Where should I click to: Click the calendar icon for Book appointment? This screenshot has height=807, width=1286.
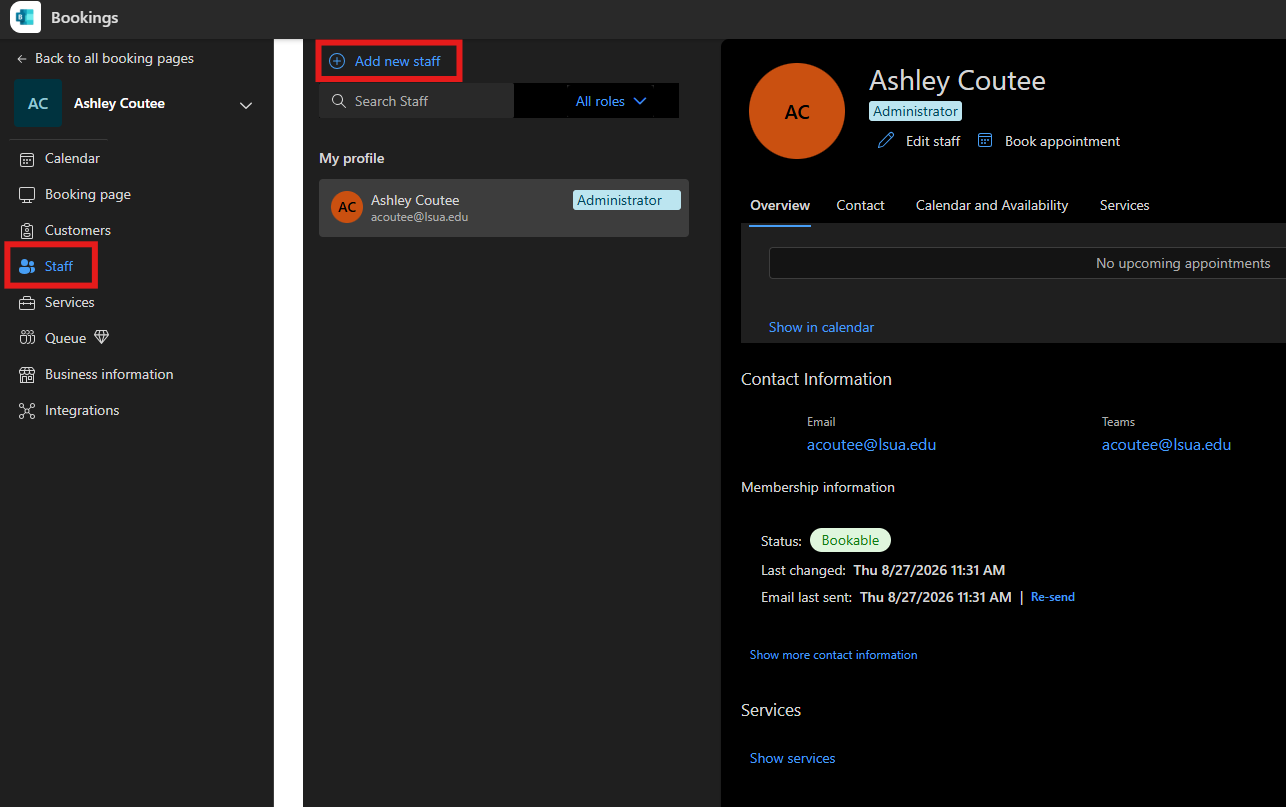click(x=985, y=141)
